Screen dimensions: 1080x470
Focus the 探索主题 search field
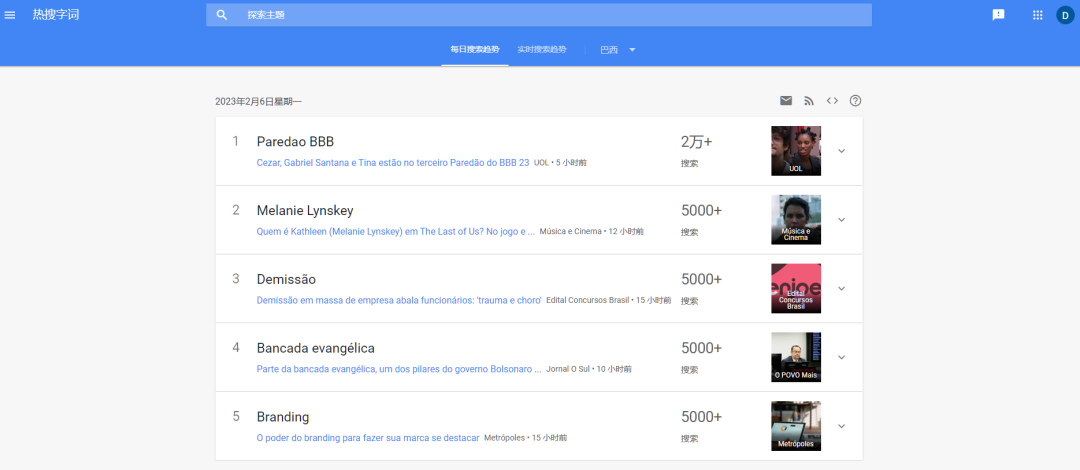(539, 14)
